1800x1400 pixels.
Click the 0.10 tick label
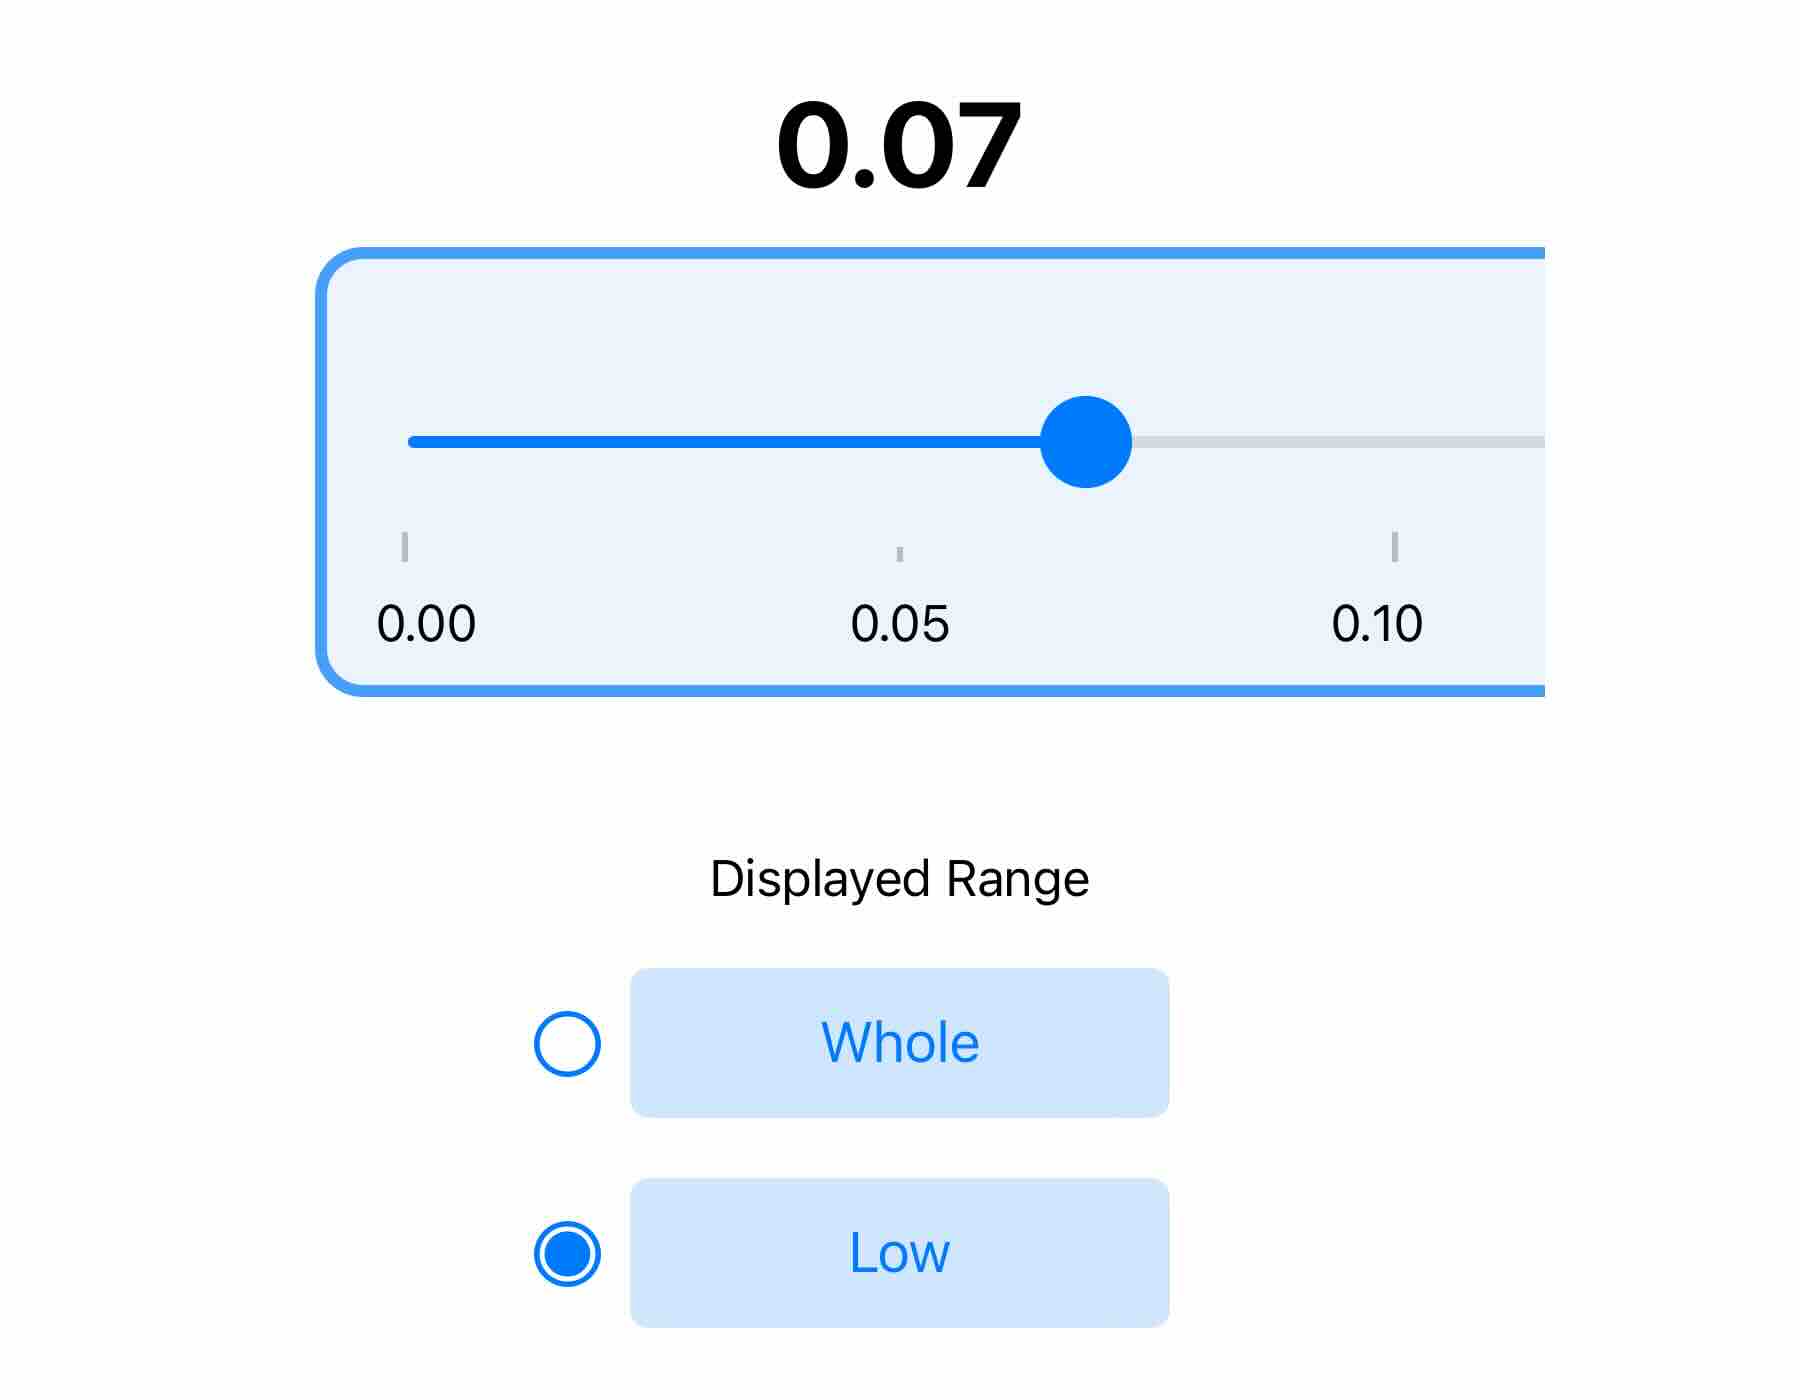coord(1377,624)
